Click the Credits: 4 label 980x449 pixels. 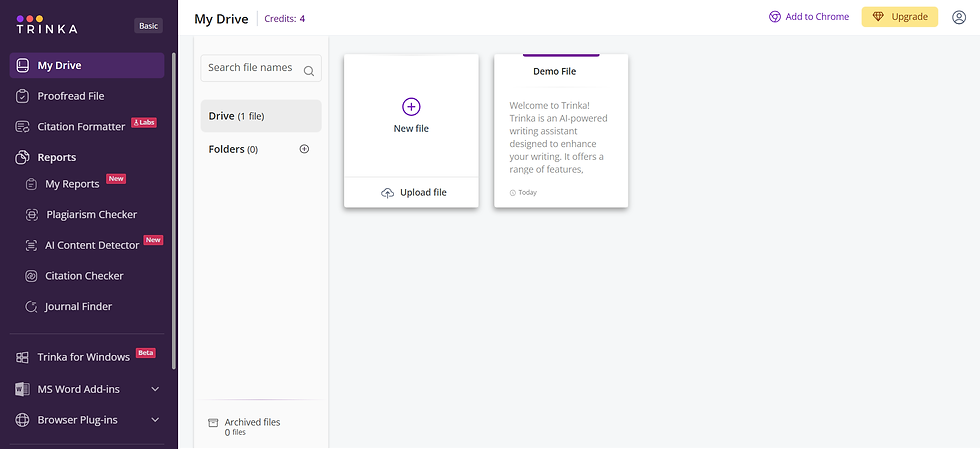coord(284,19)
